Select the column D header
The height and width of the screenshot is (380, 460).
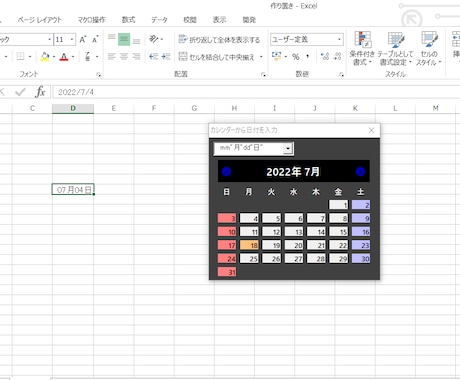click(73, 108)
